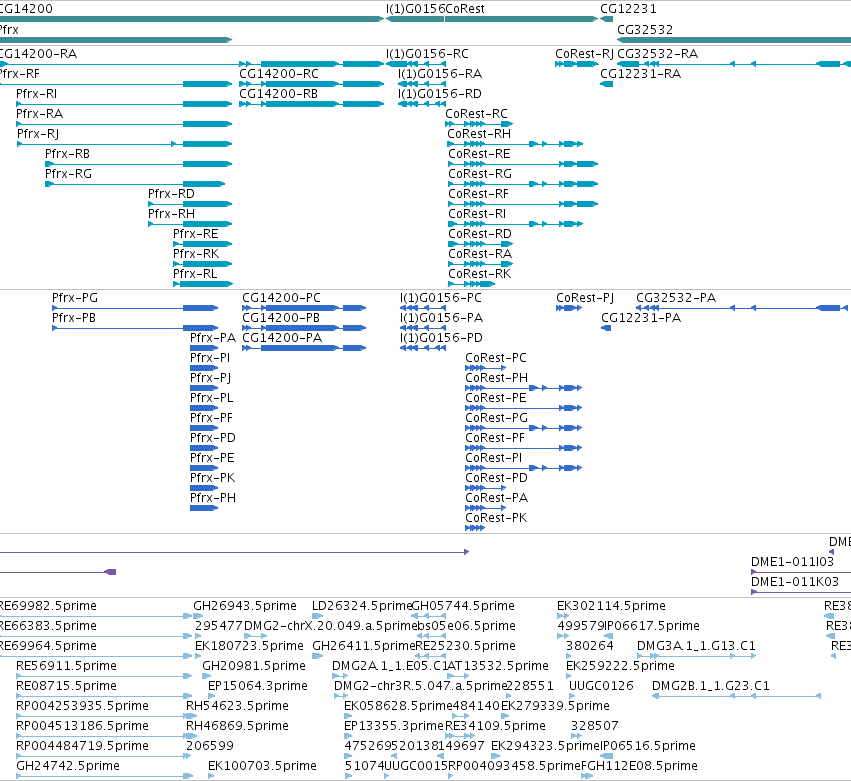Select the CoRest gene label

click(465, 9)
